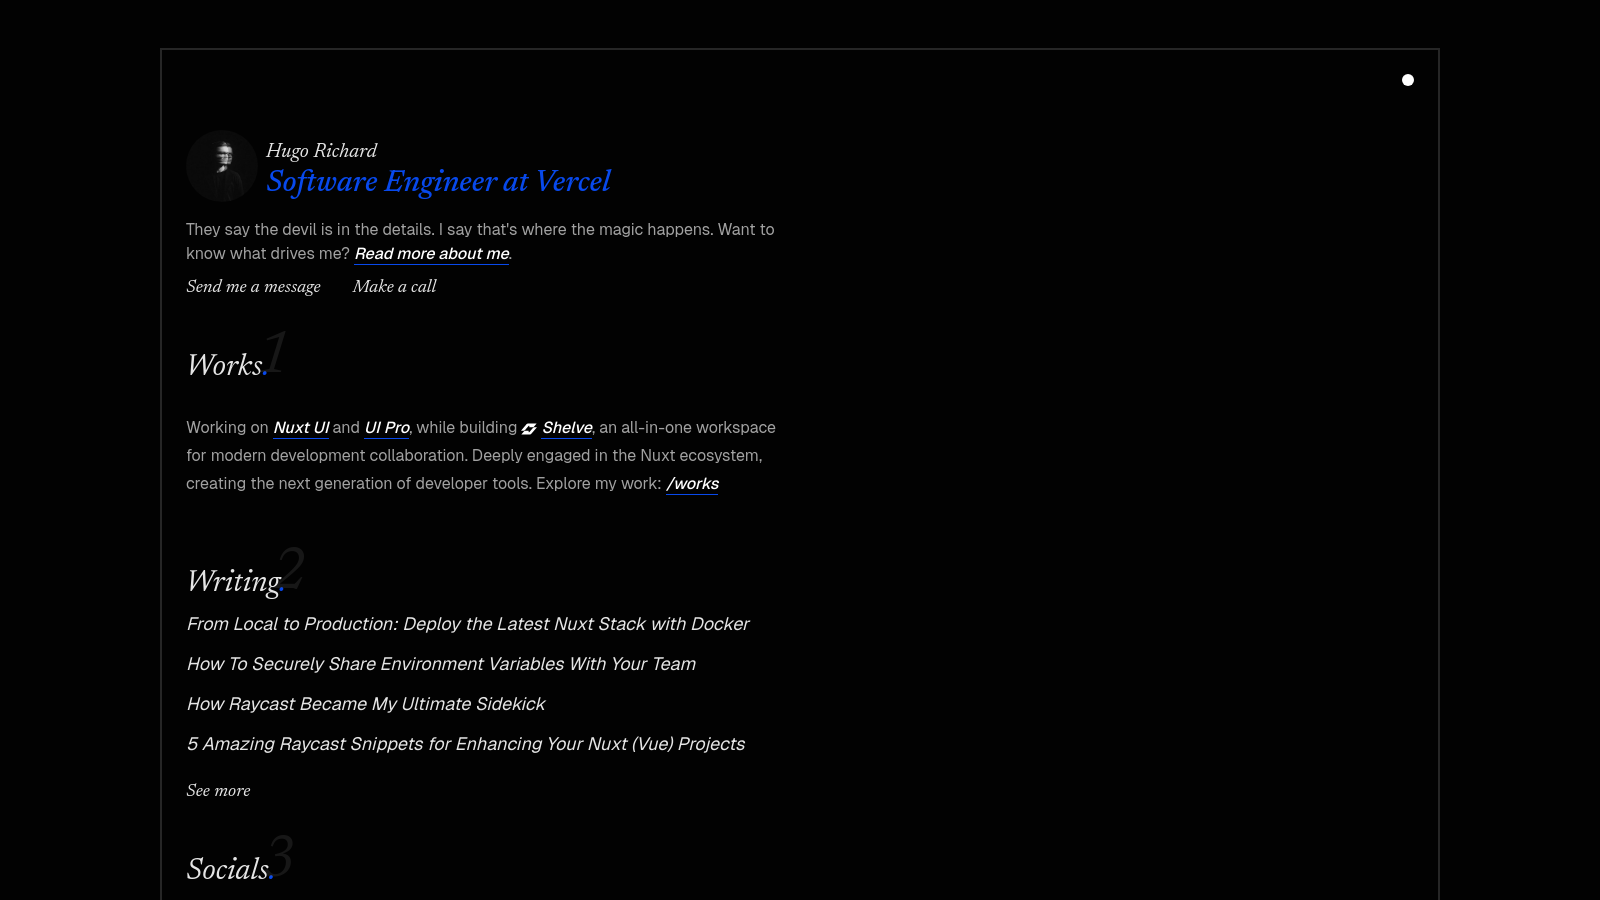1600x900 pixels.
Task: Open the Nuxt Stack with Docker article
Action: [467, 624]
